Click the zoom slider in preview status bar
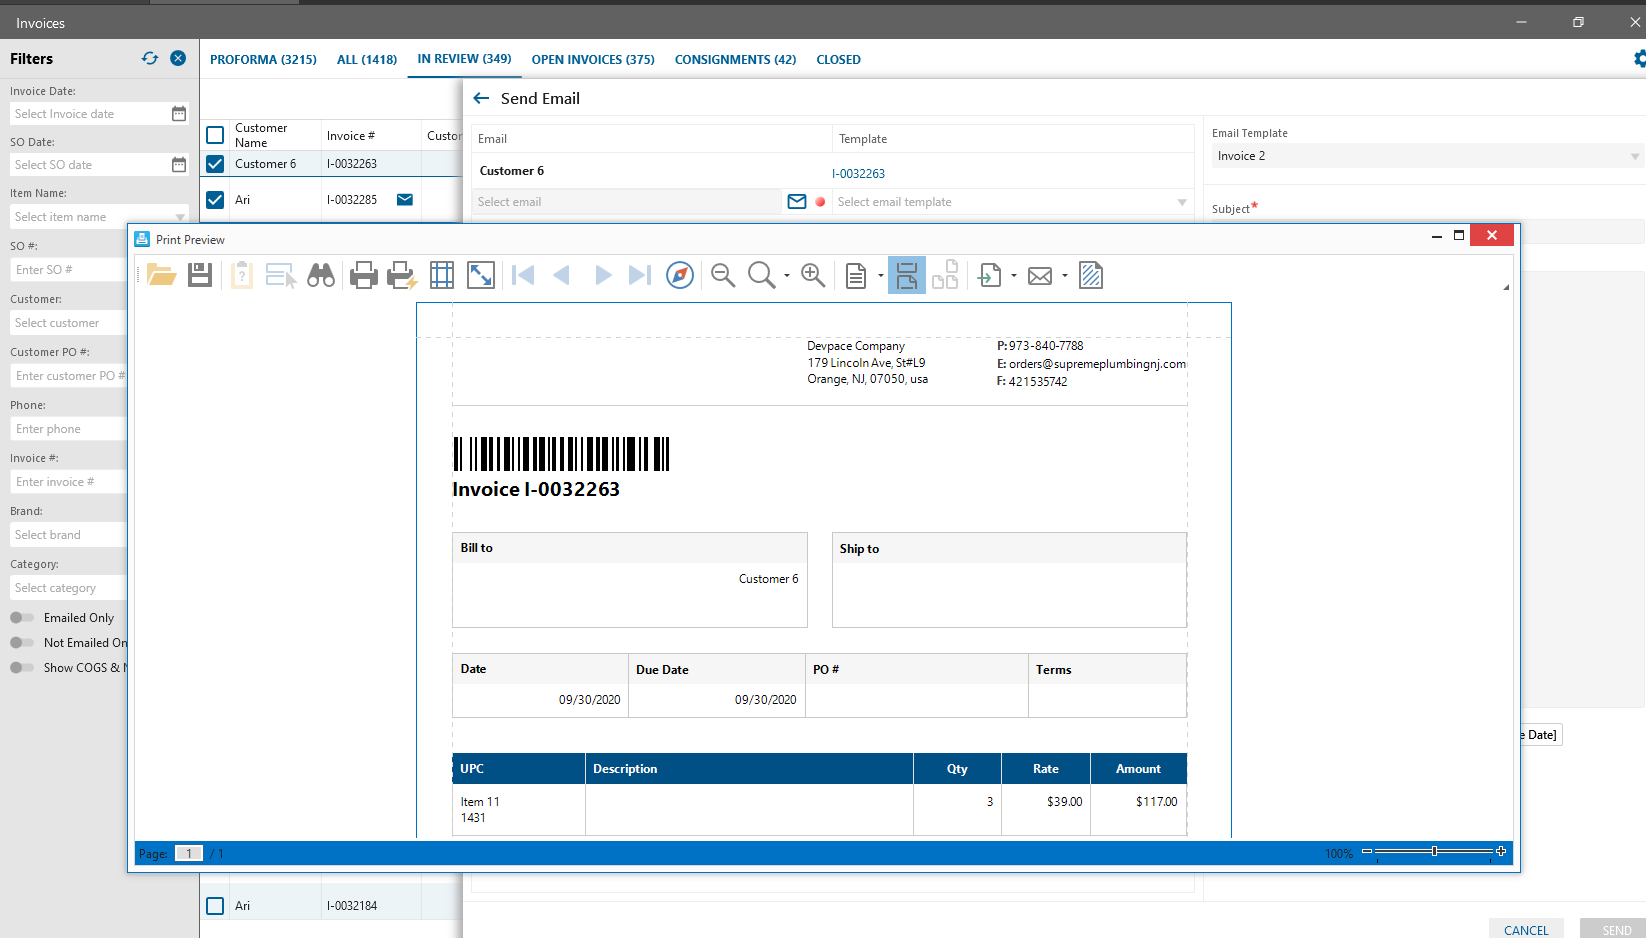The width and height of the screenshot is (1646, 938). (x=1434, y=851)
